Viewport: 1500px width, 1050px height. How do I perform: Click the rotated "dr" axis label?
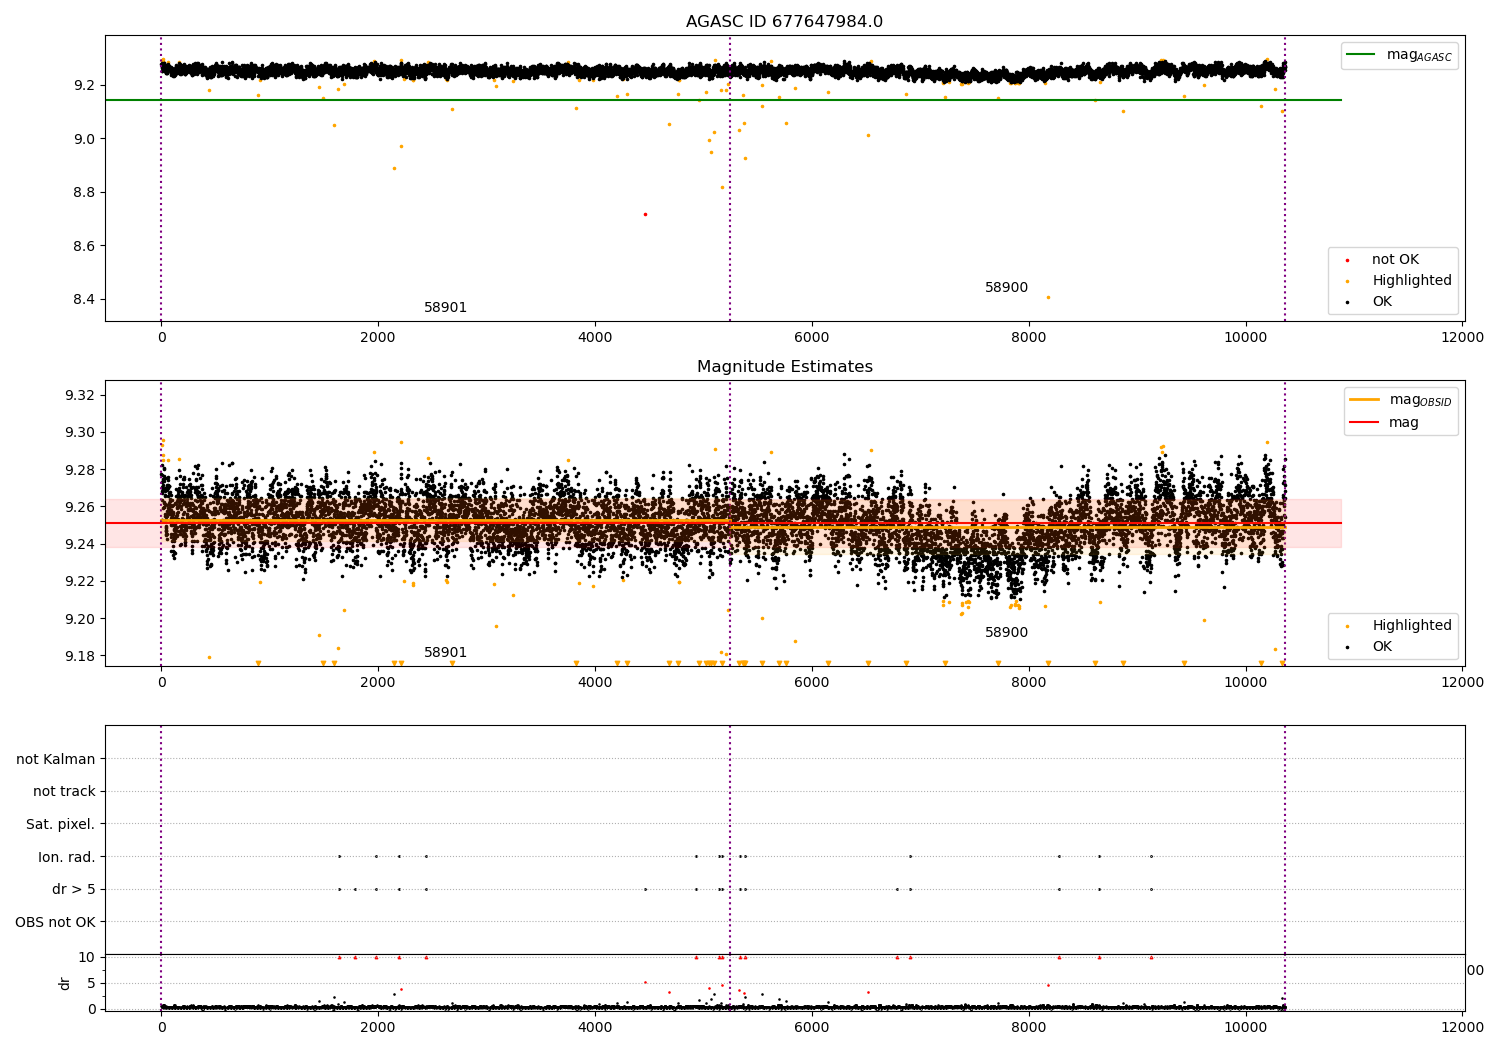pos(65,983)
